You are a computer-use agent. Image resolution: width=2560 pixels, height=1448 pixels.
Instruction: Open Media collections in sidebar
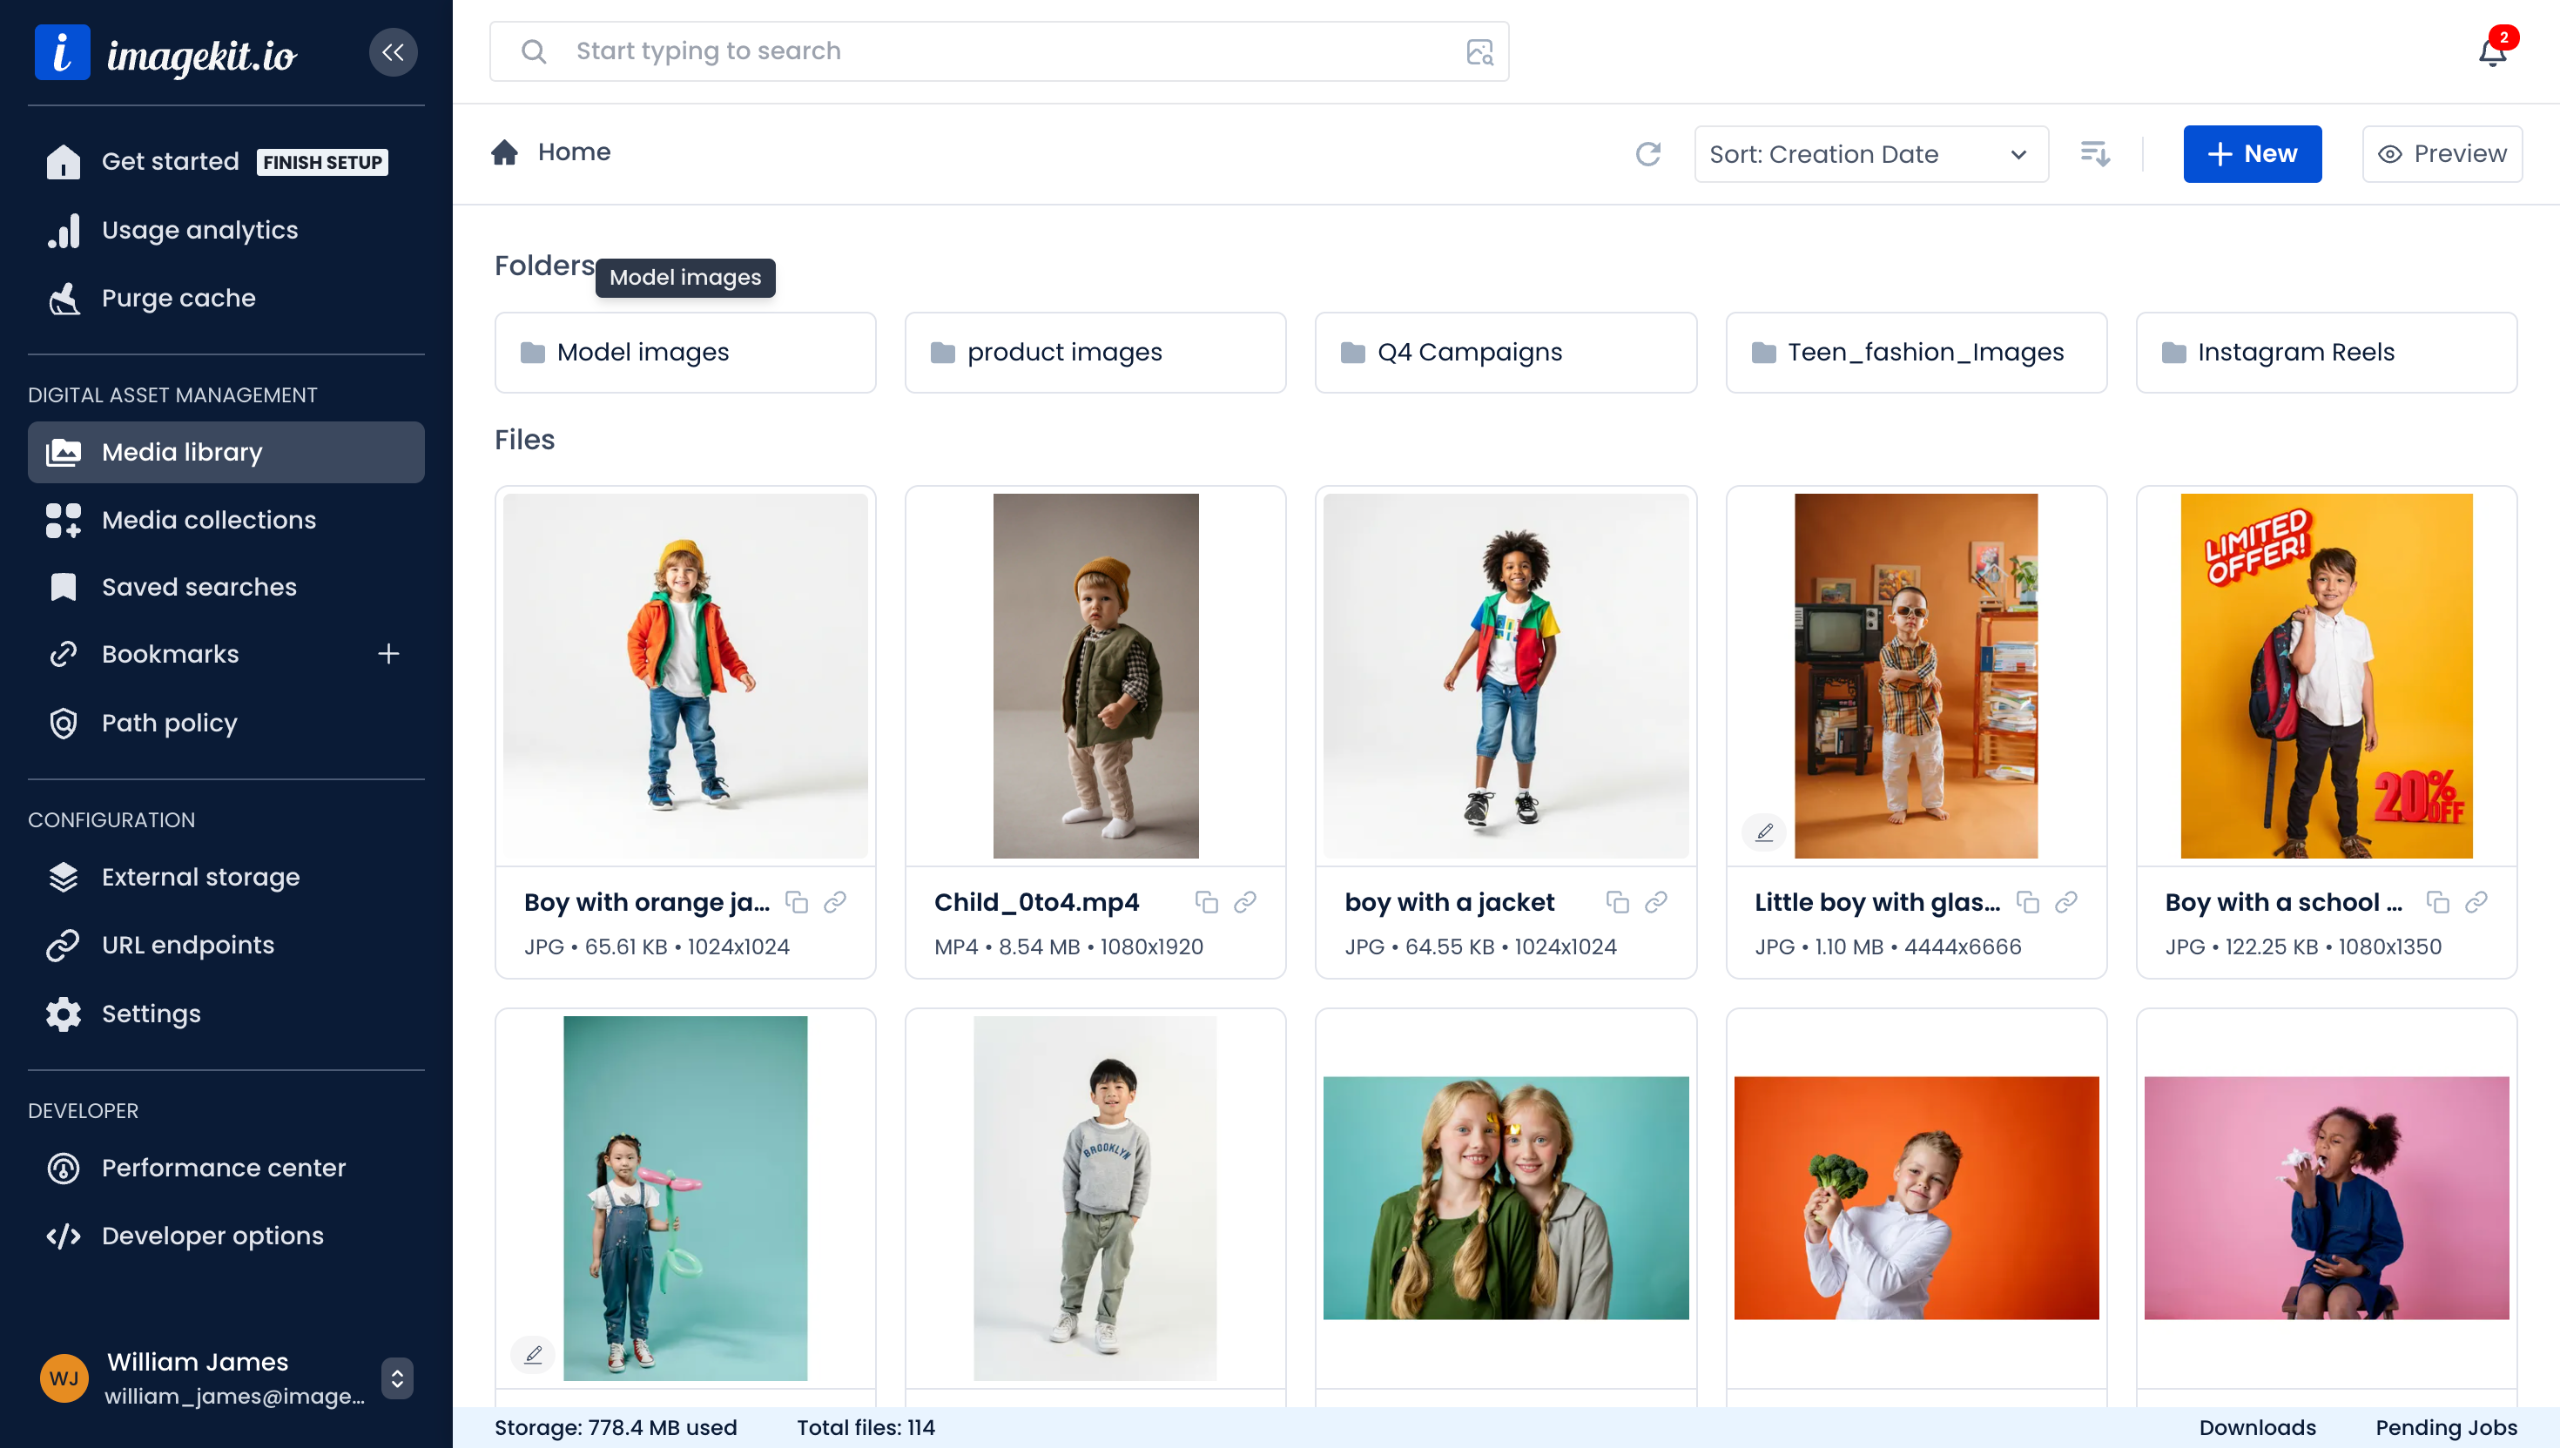click(x=208, y=520)
